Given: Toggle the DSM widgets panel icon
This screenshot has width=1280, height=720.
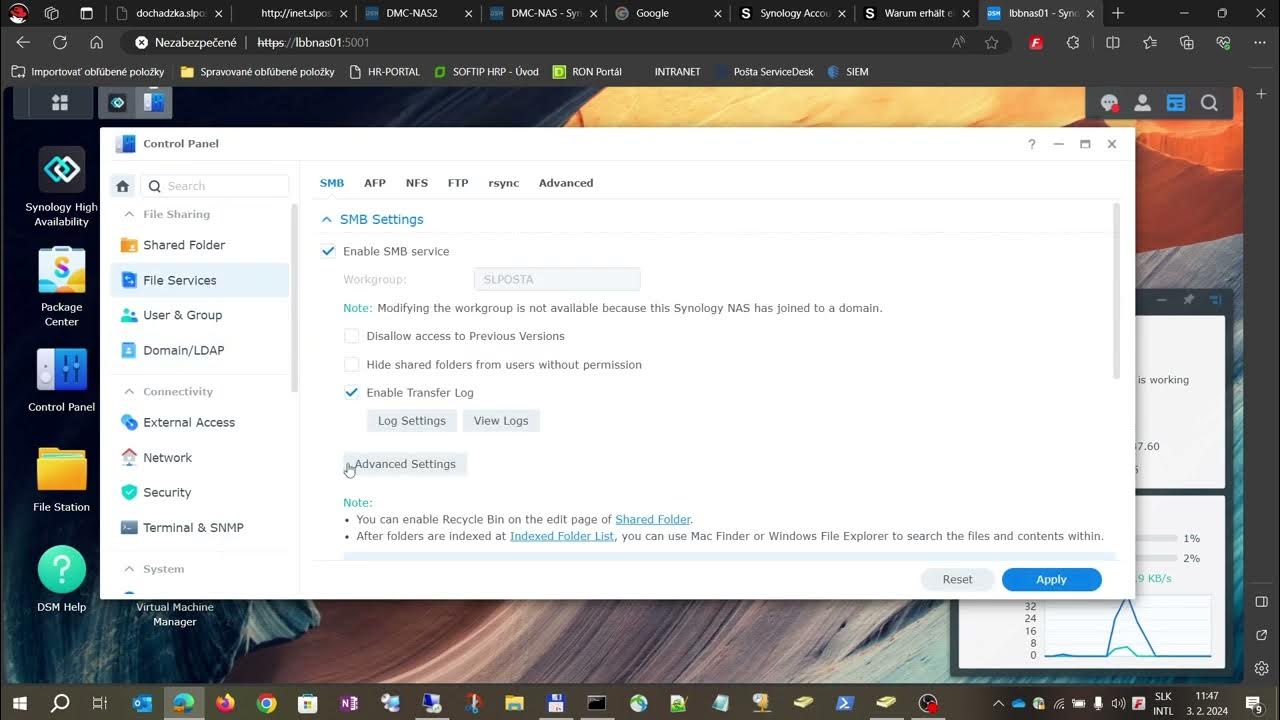Looking at the screenshot, I should click(1176, 103).
